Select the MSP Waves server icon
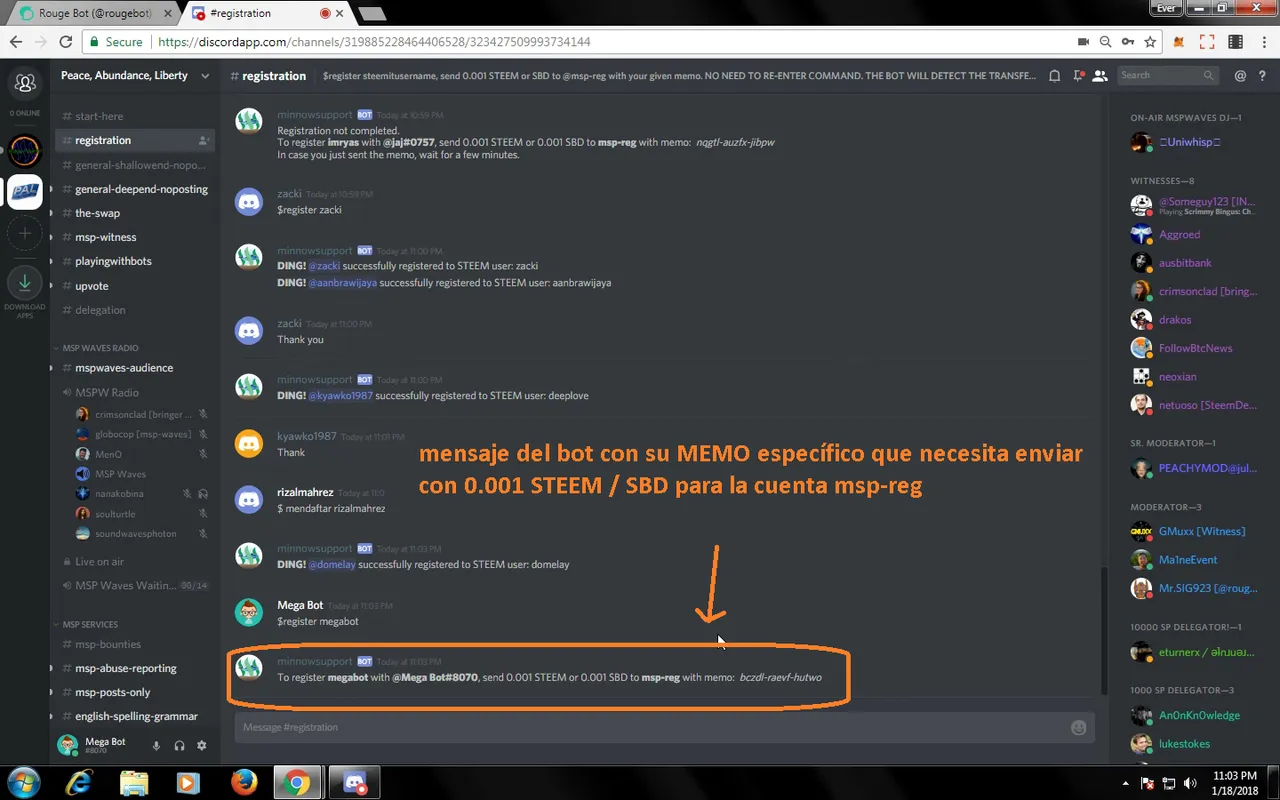 click(25, 151)
